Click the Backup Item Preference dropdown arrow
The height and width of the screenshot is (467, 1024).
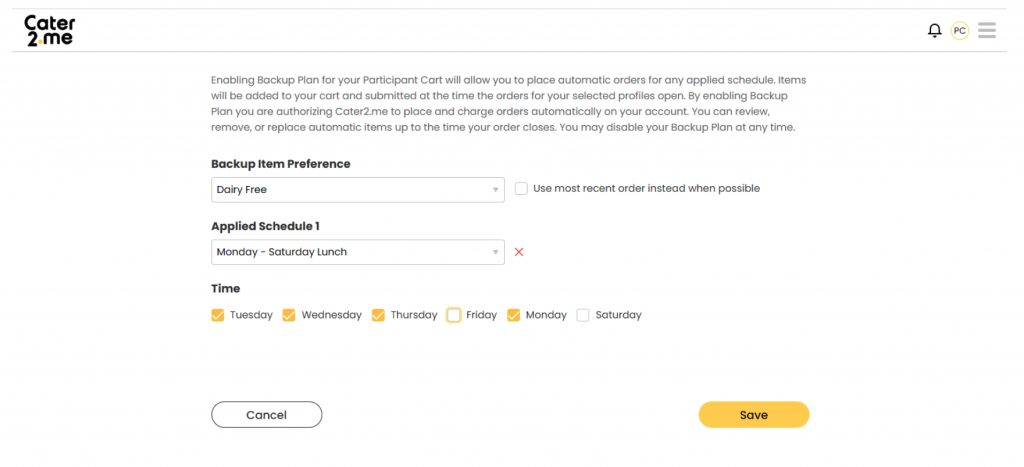coord(495,190)
